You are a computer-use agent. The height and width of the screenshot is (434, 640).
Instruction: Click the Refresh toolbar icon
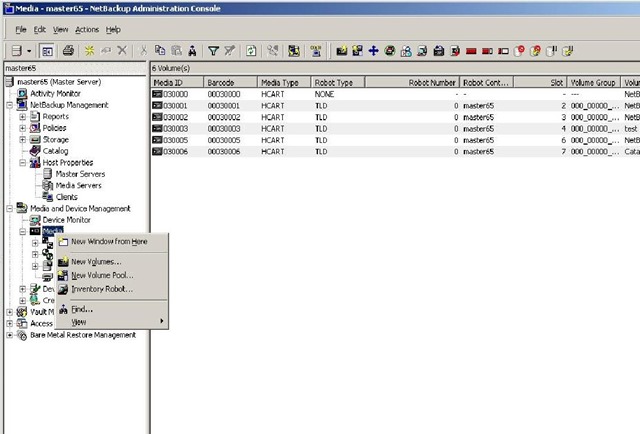[251, 51]
